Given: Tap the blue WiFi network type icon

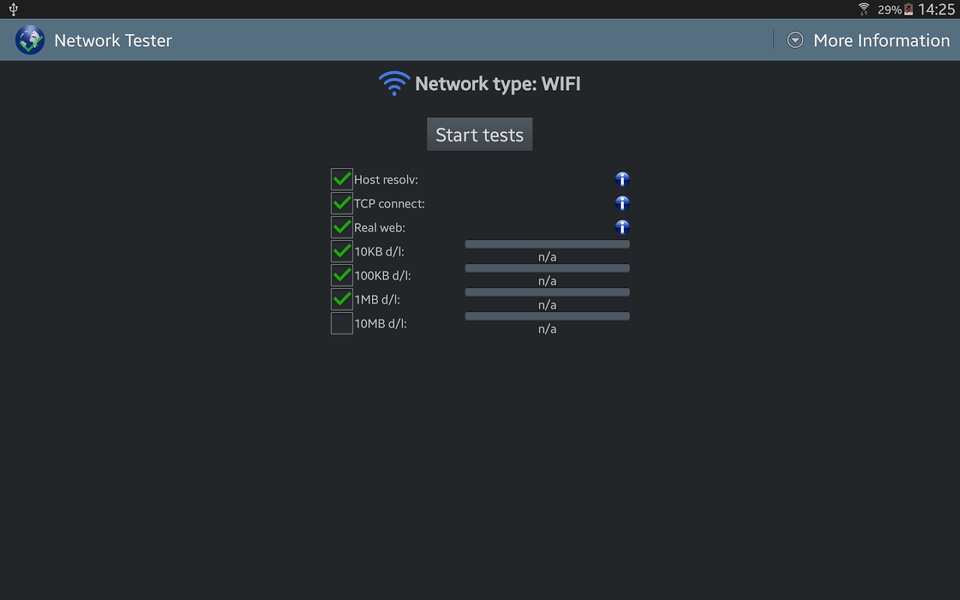Looking at the screenshot, I should point(394,83).
